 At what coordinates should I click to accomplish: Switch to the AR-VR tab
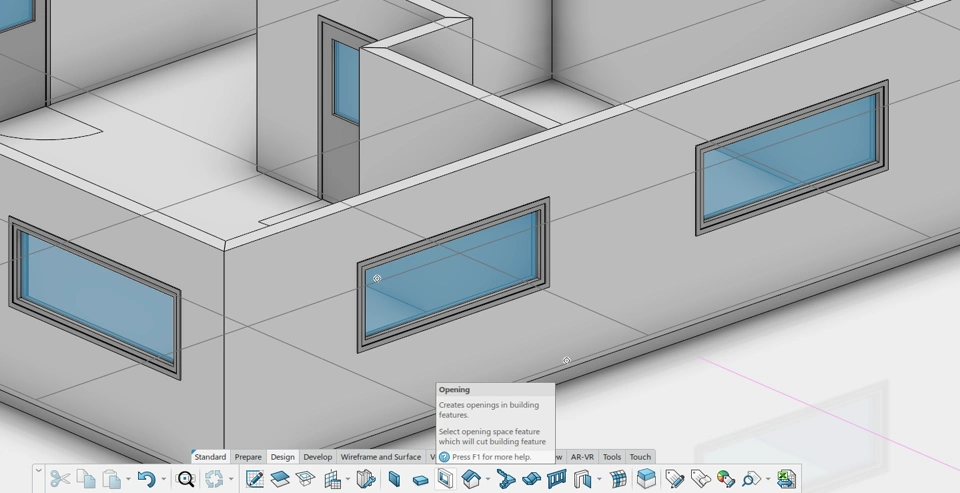click(x=582, y=457)
